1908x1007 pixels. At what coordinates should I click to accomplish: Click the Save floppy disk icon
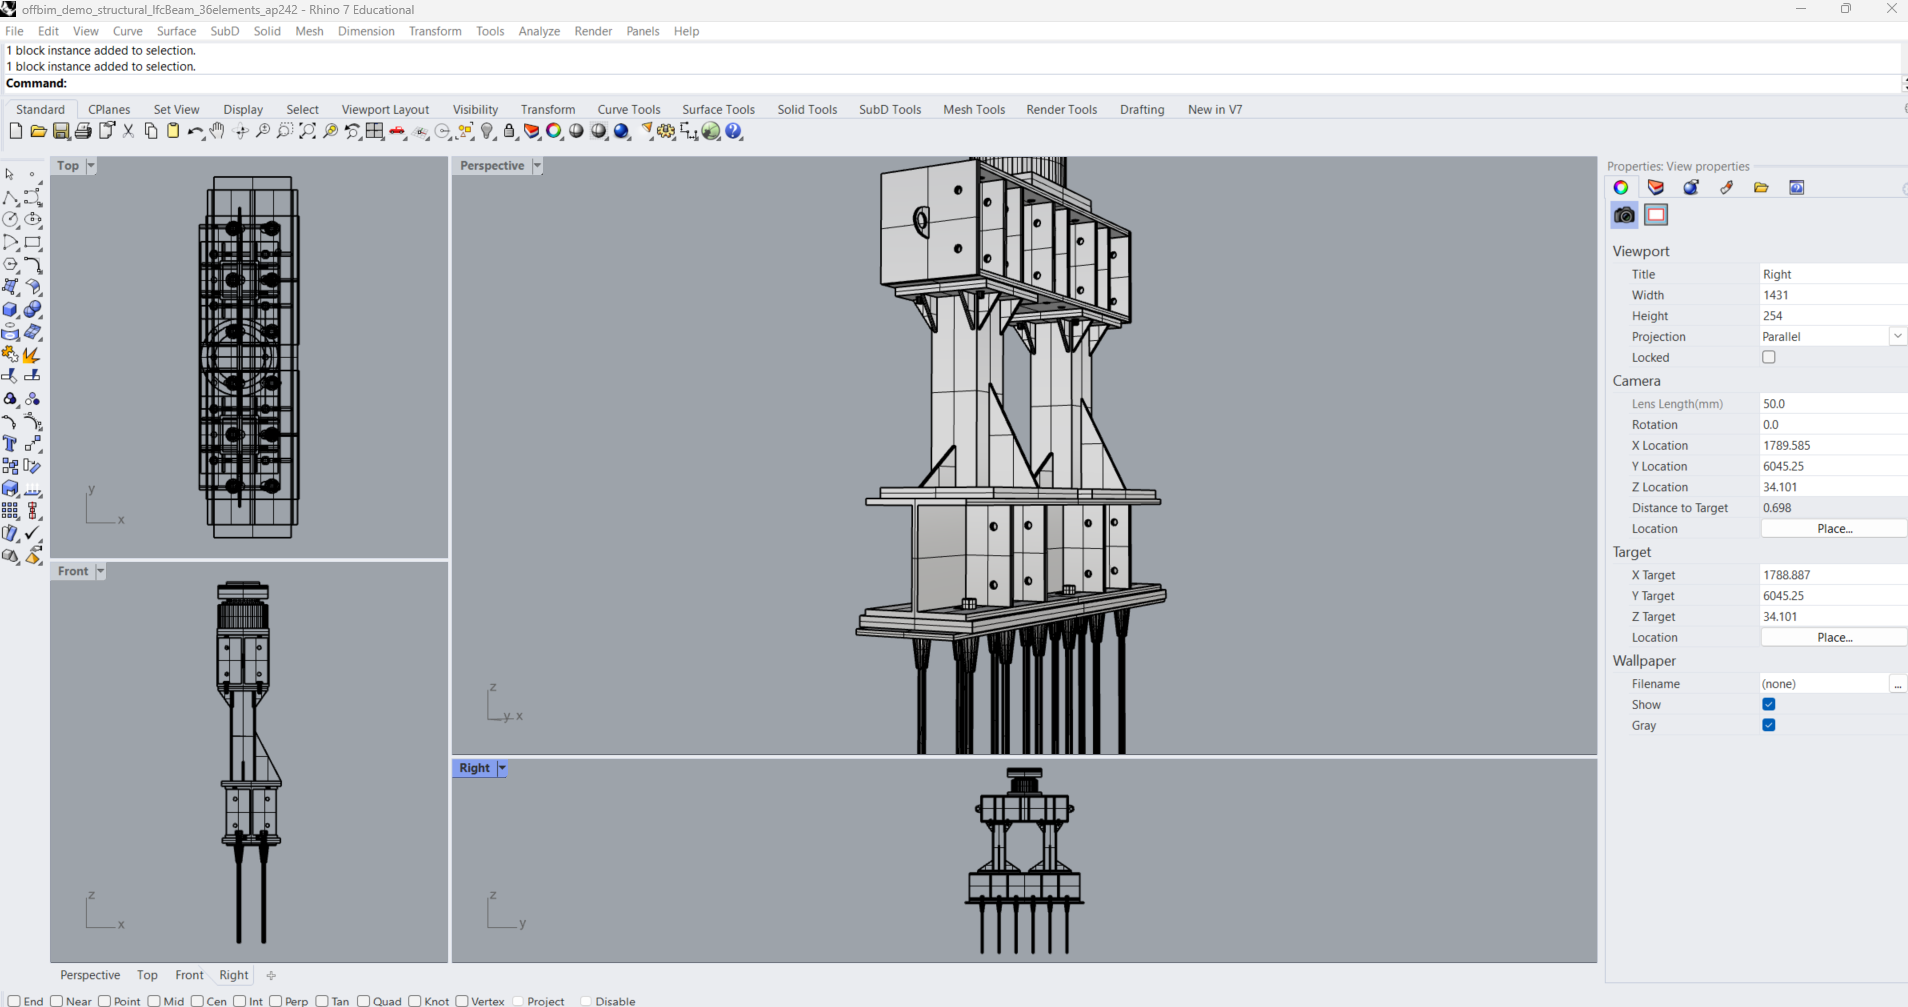[x=61, y=131]
